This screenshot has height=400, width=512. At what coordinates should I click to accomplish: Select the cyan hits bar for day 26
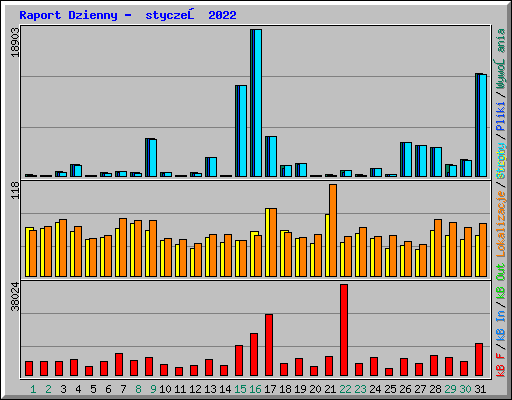(x=408, y=159)
